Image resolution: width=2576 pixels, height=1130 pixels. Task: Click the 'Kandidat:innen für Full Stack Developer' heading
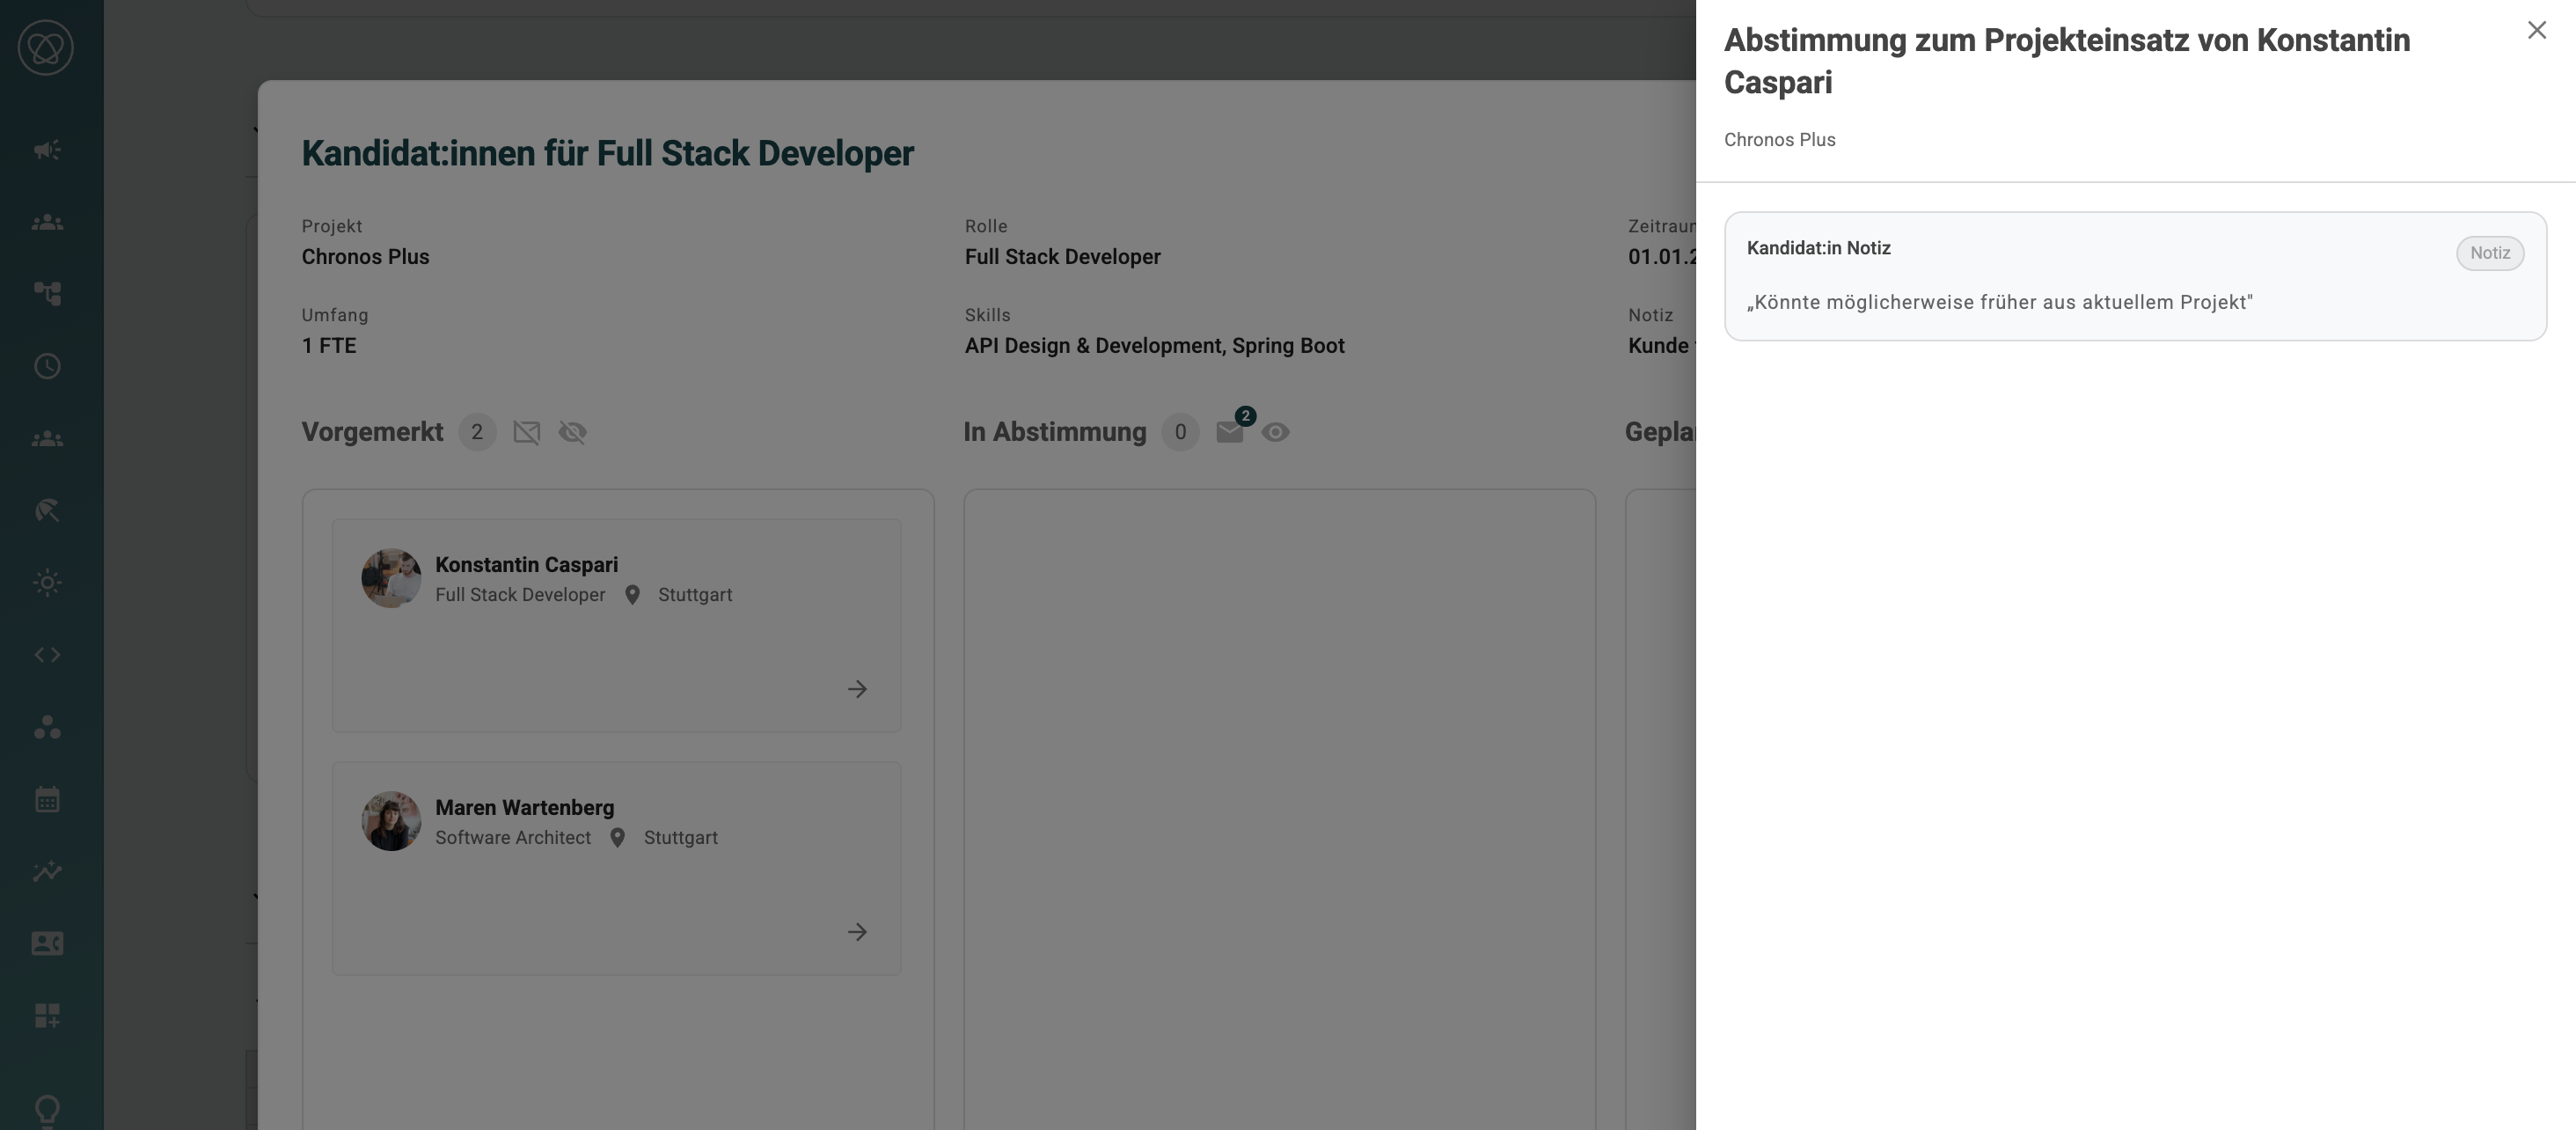pos(608,153)
